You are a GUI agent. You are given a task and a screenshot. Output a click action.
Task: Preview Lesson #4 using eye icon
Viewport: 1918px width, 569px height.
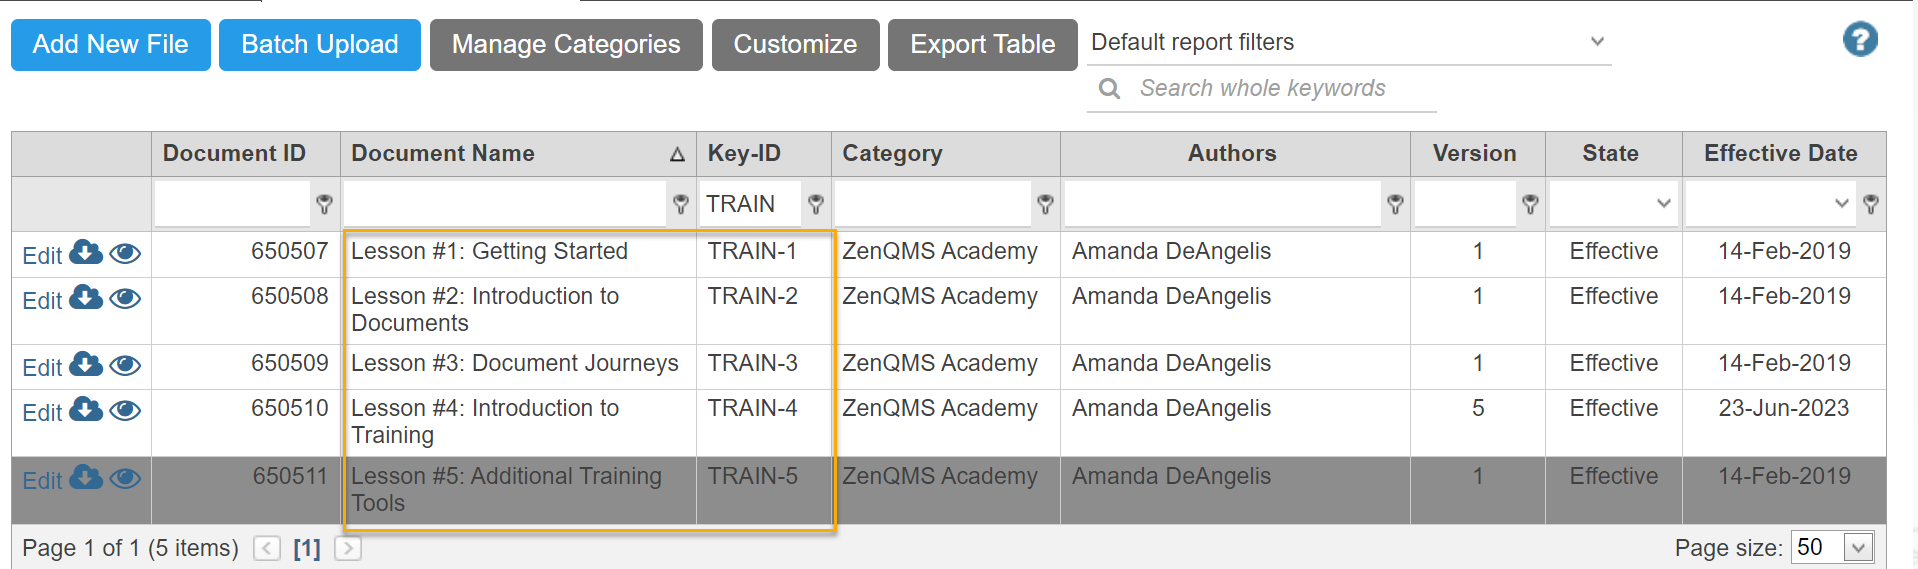125,410
